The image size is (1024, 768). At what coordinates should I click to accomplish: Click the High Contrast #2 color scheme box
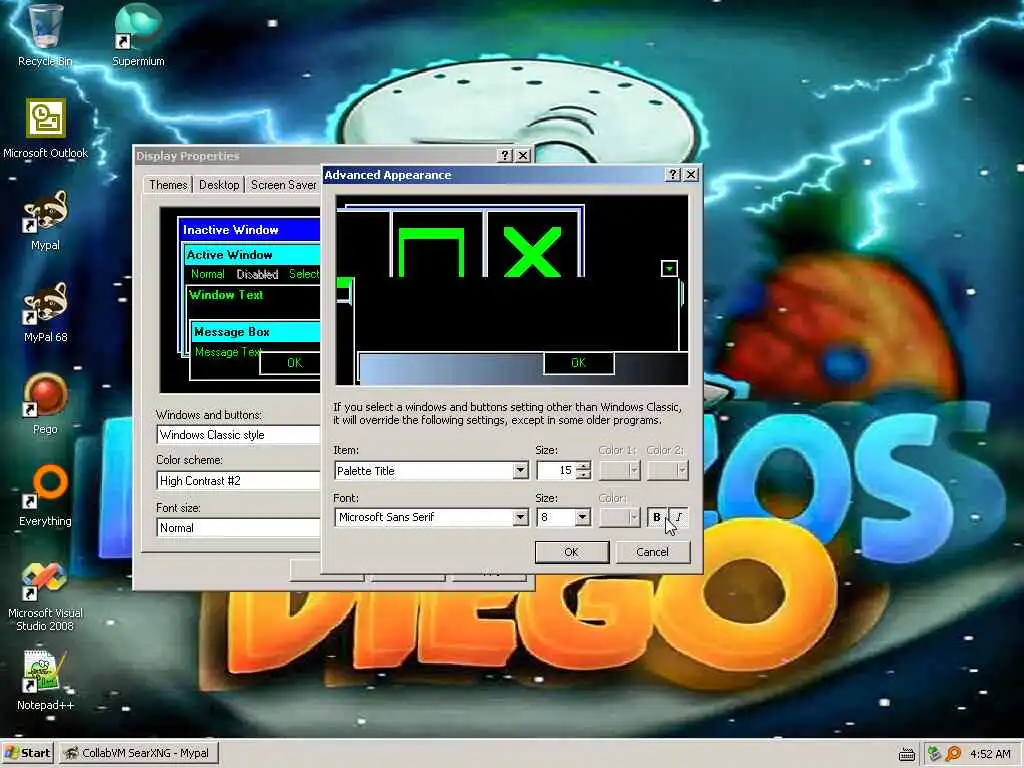(238, 481)
